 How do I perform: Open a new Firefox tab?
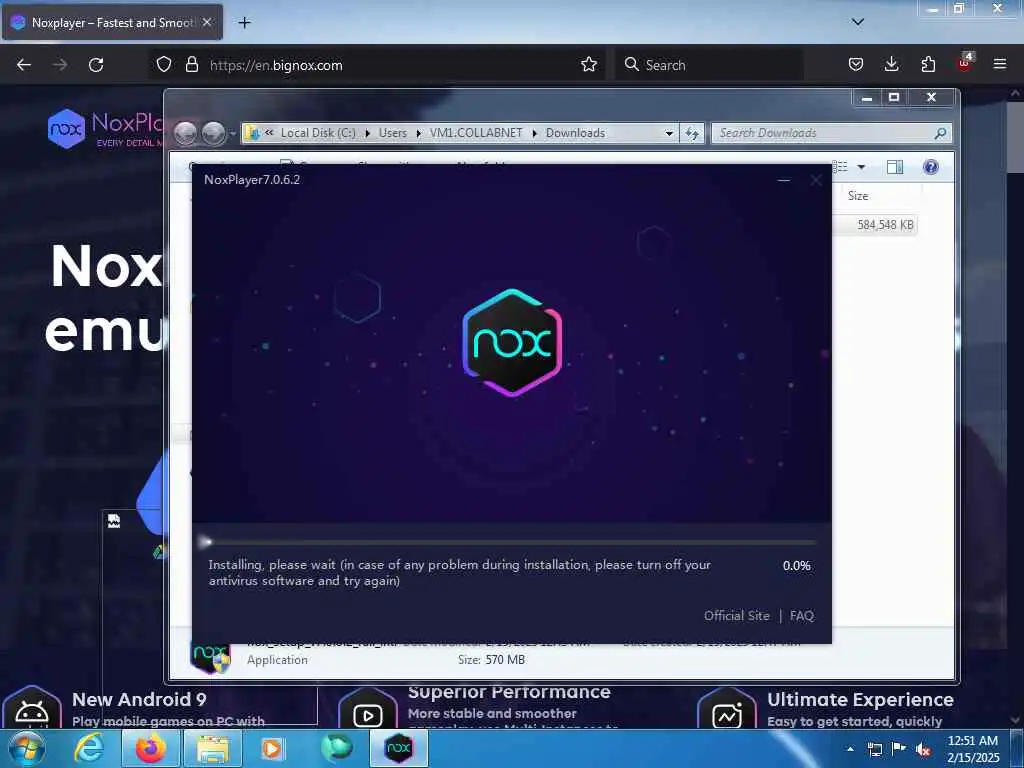[x=244, y=23]
